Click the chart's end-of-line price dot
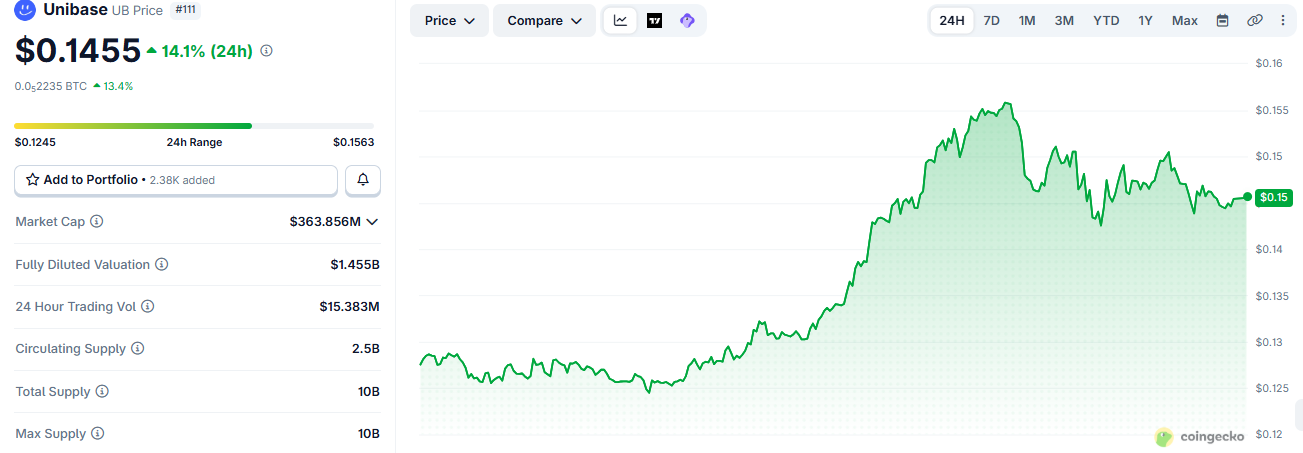The image size is (1303, 453). coord(1247,197)
